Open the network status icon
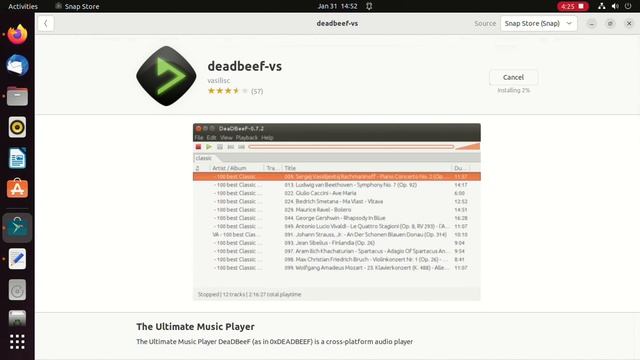 point(602,6)
